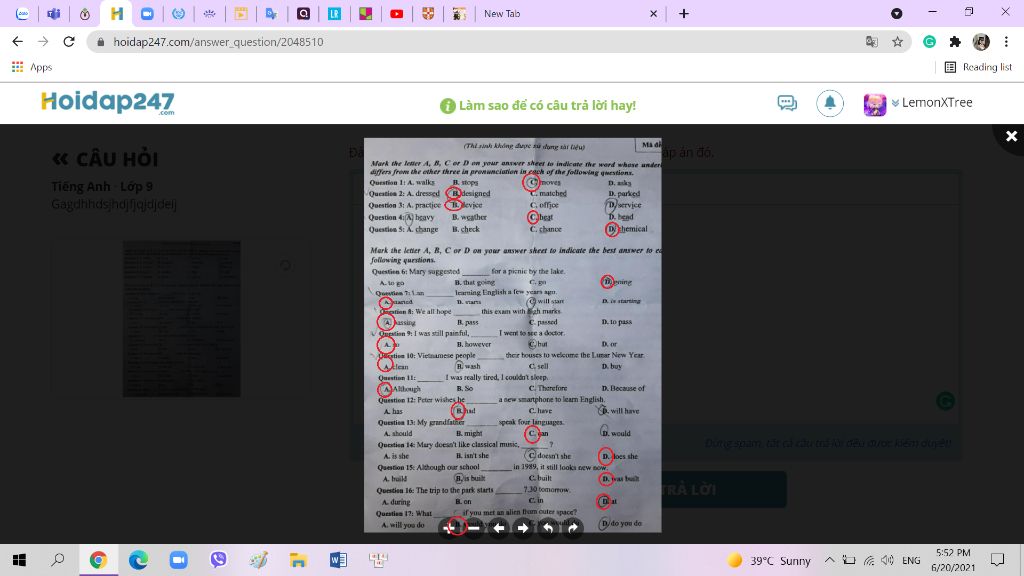The width and height of the screenshot is (1024, 576).
Task: Open the Windows notification center
Action: click(997, 560)
